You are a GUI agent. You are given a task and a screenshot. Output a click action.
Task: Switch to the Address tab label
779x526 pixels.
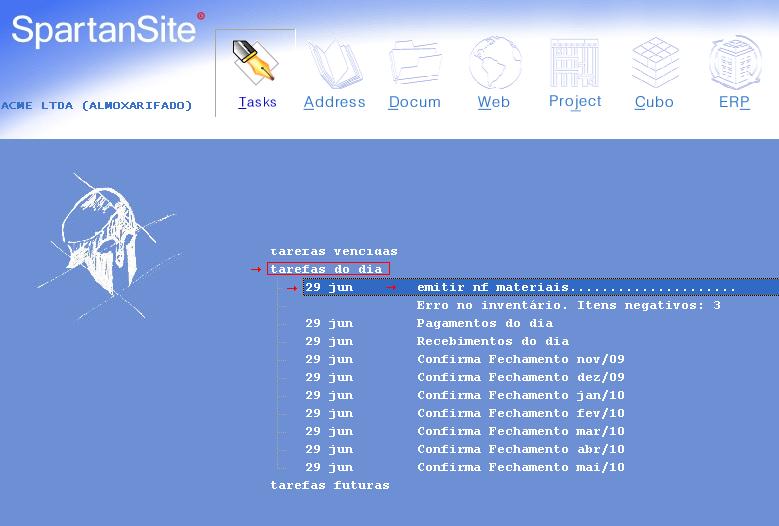pos(334,102)
